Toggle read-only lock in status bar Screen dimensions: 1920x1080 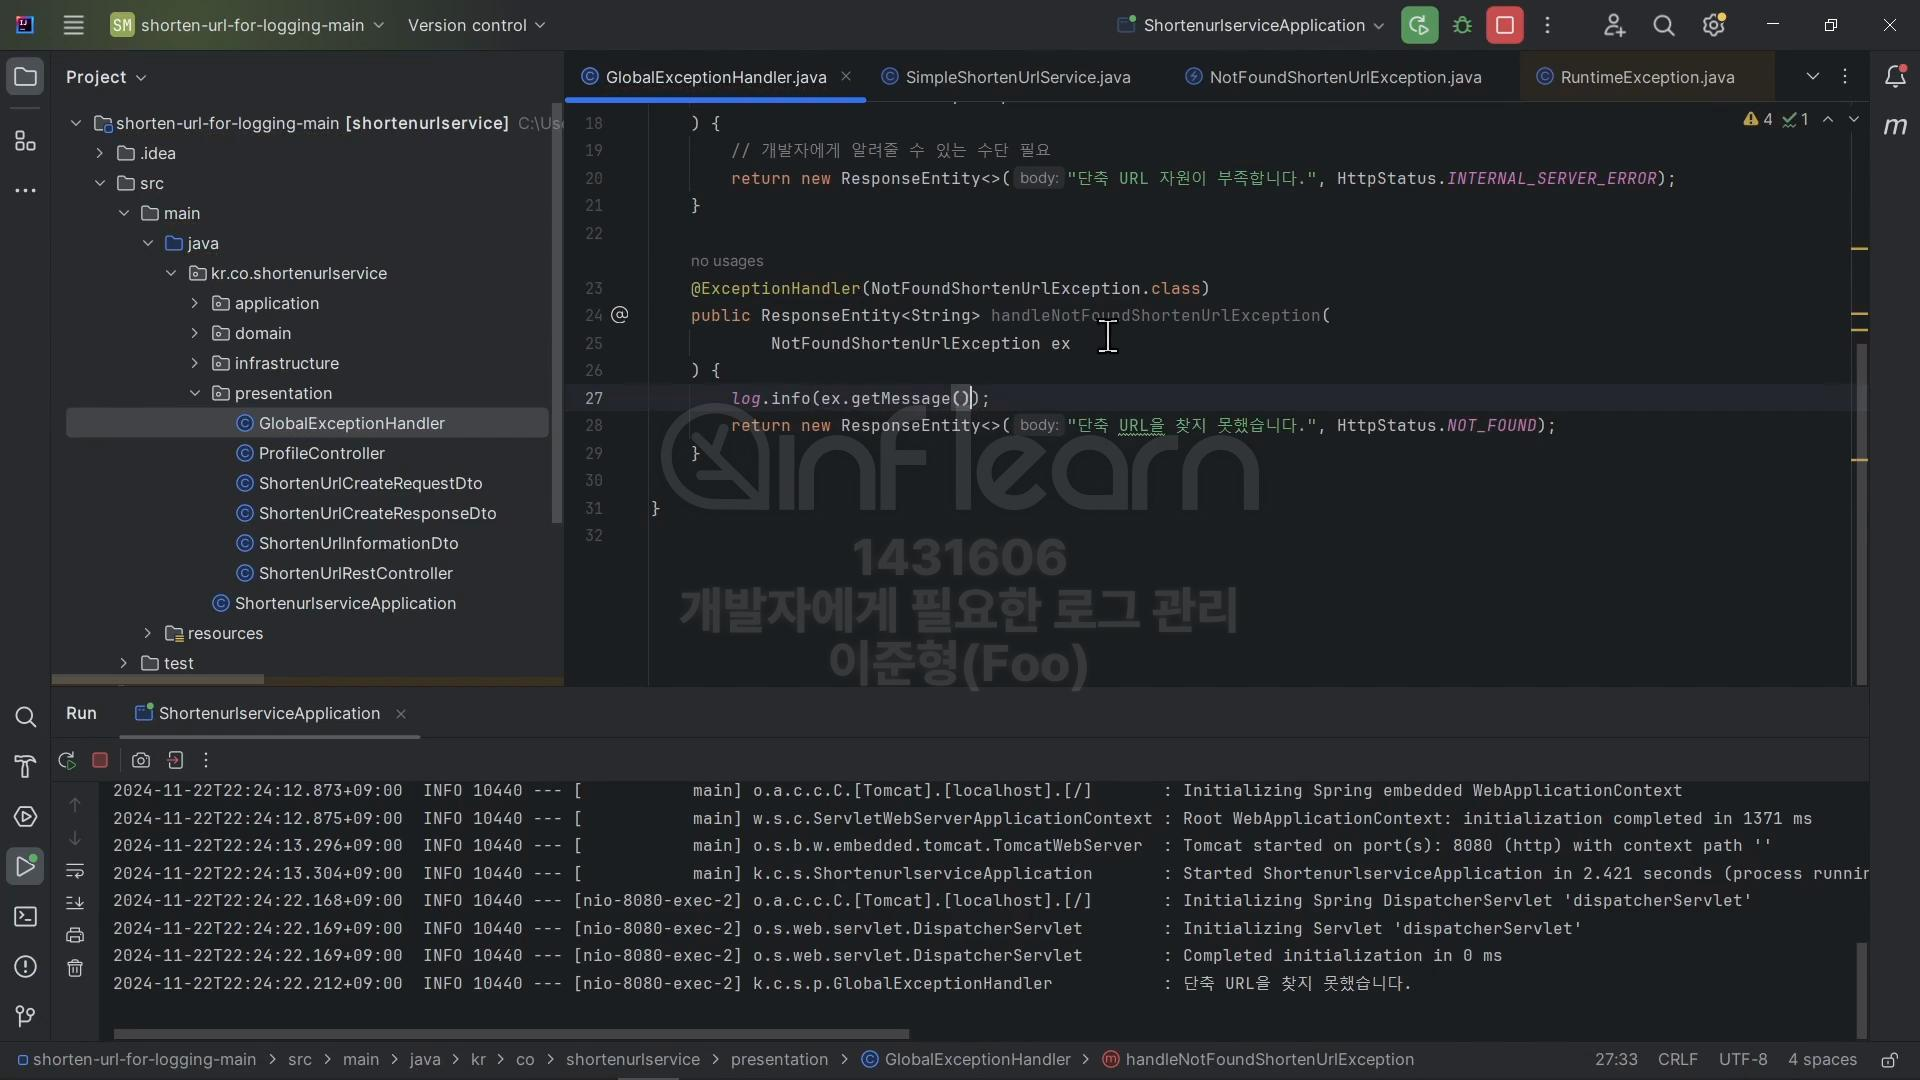(1889, 1060)
